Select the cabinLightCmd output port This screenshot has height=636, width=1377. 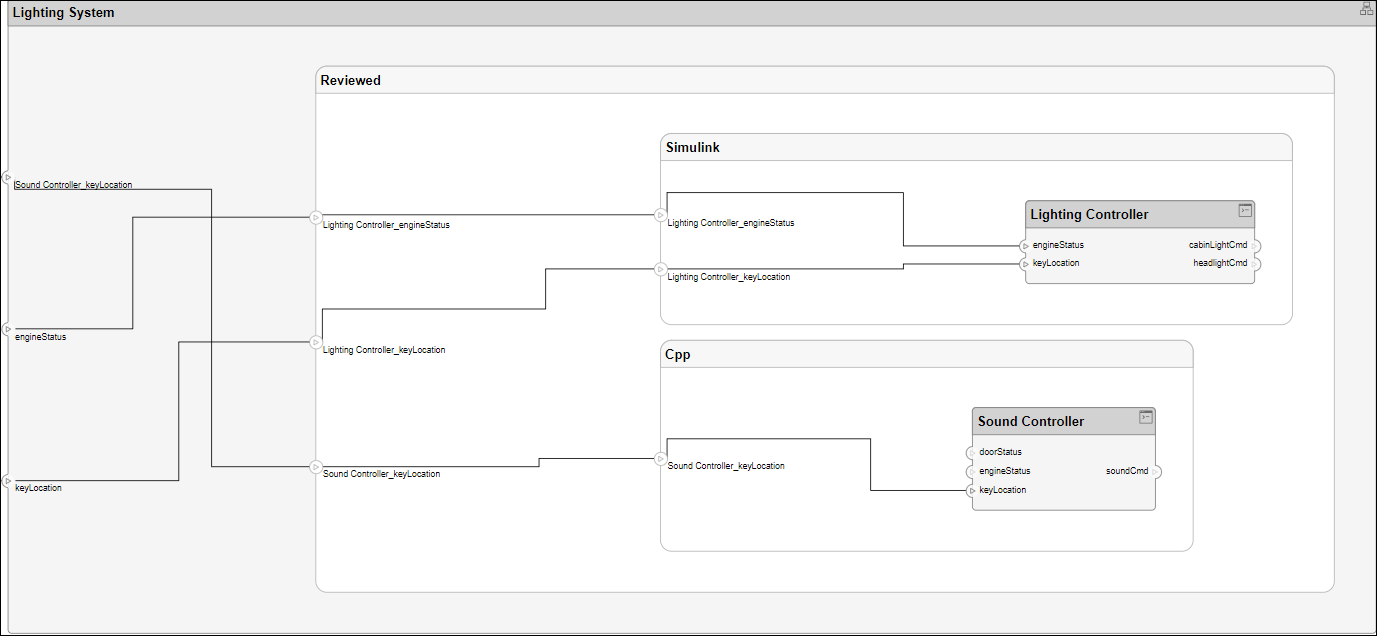click(x=1255, y=245)
